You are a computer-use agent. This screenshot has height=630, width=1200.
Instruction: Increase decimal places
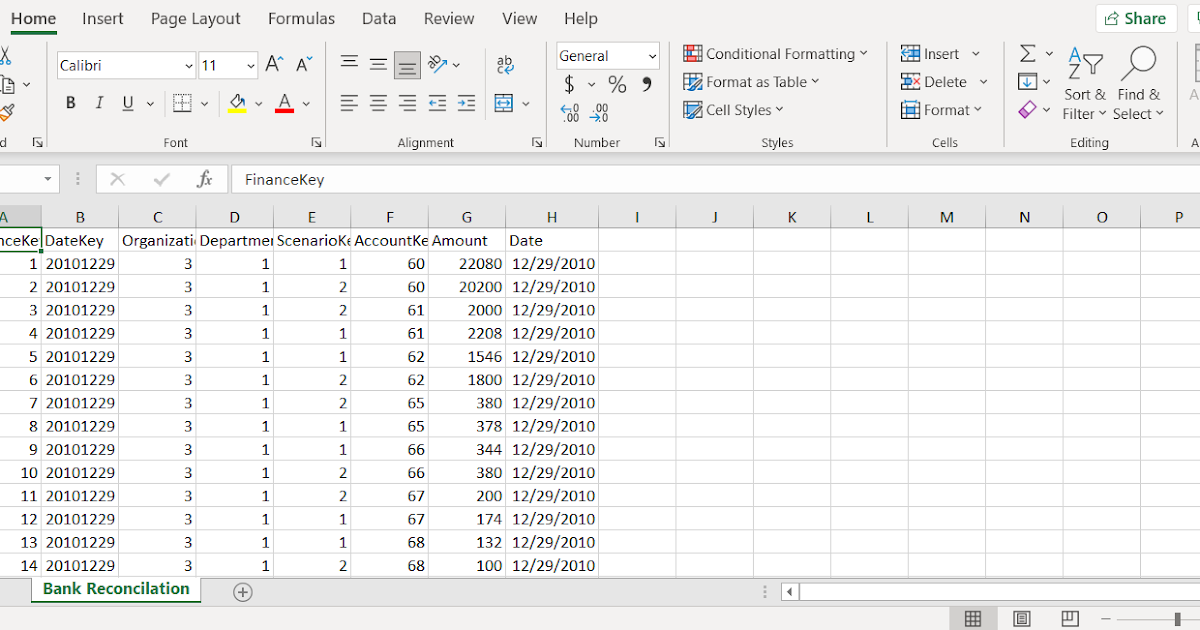coord(572,112)
